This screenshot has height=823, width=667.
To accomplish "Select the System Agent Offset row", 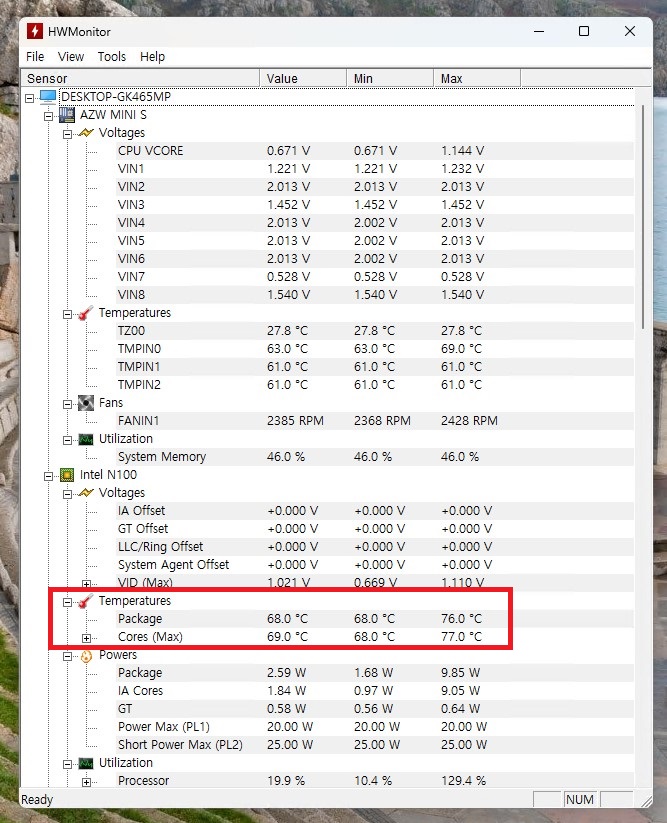I will 375,565.
